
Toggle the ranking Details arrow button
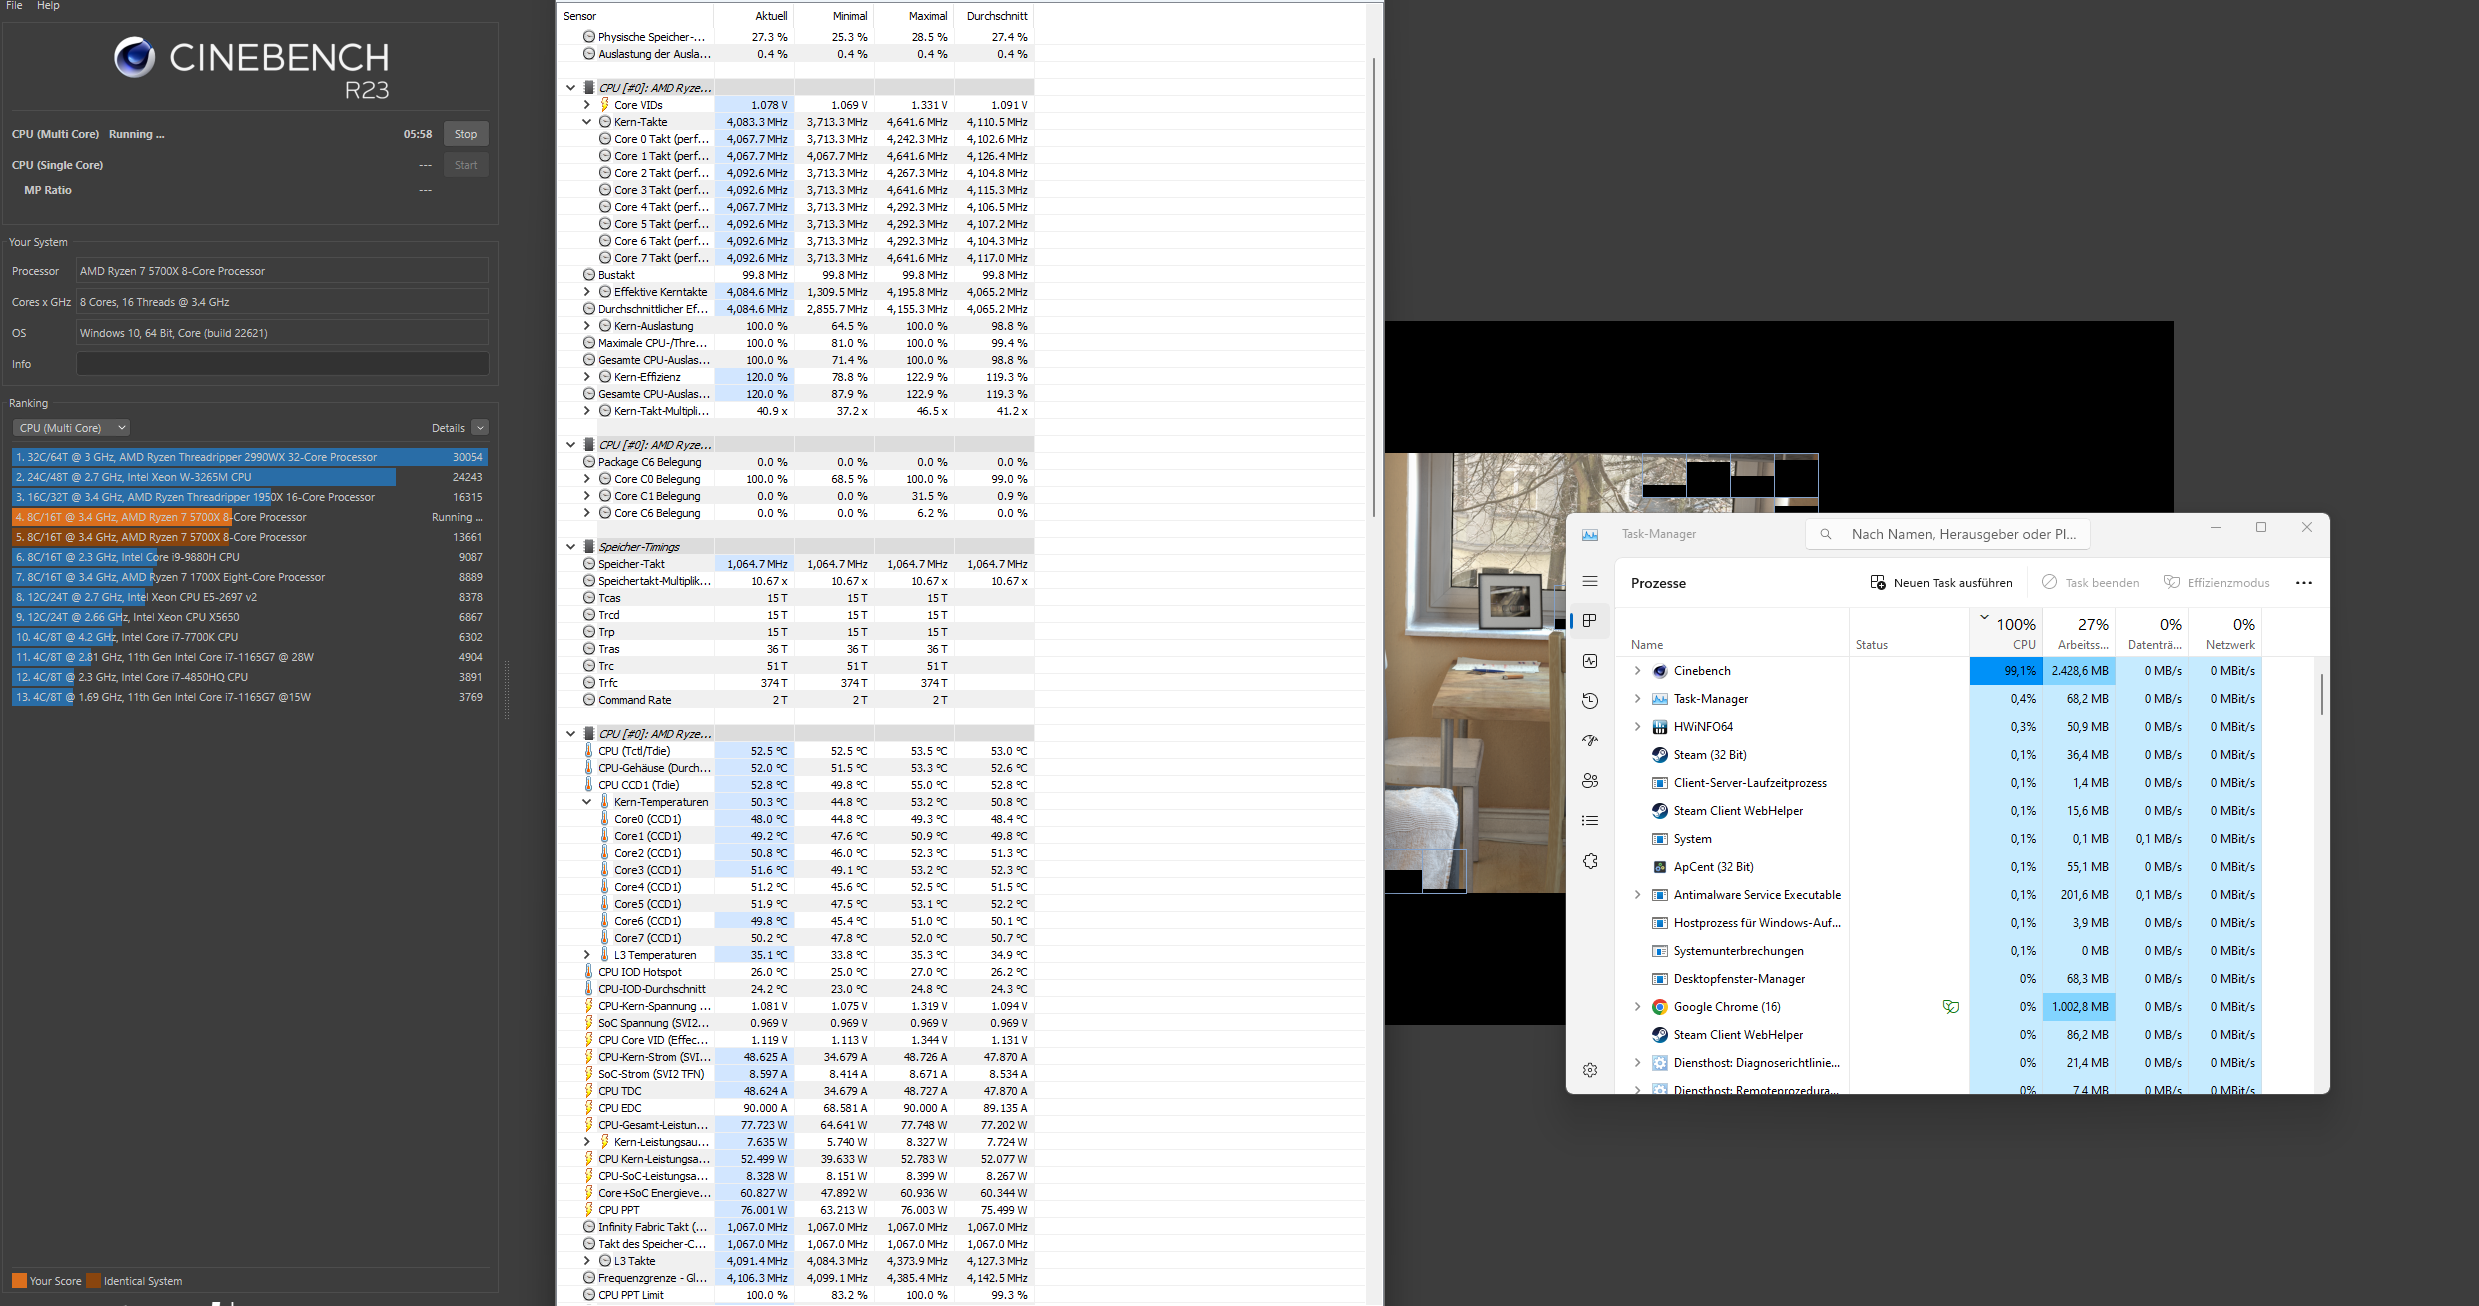point(480,428)
